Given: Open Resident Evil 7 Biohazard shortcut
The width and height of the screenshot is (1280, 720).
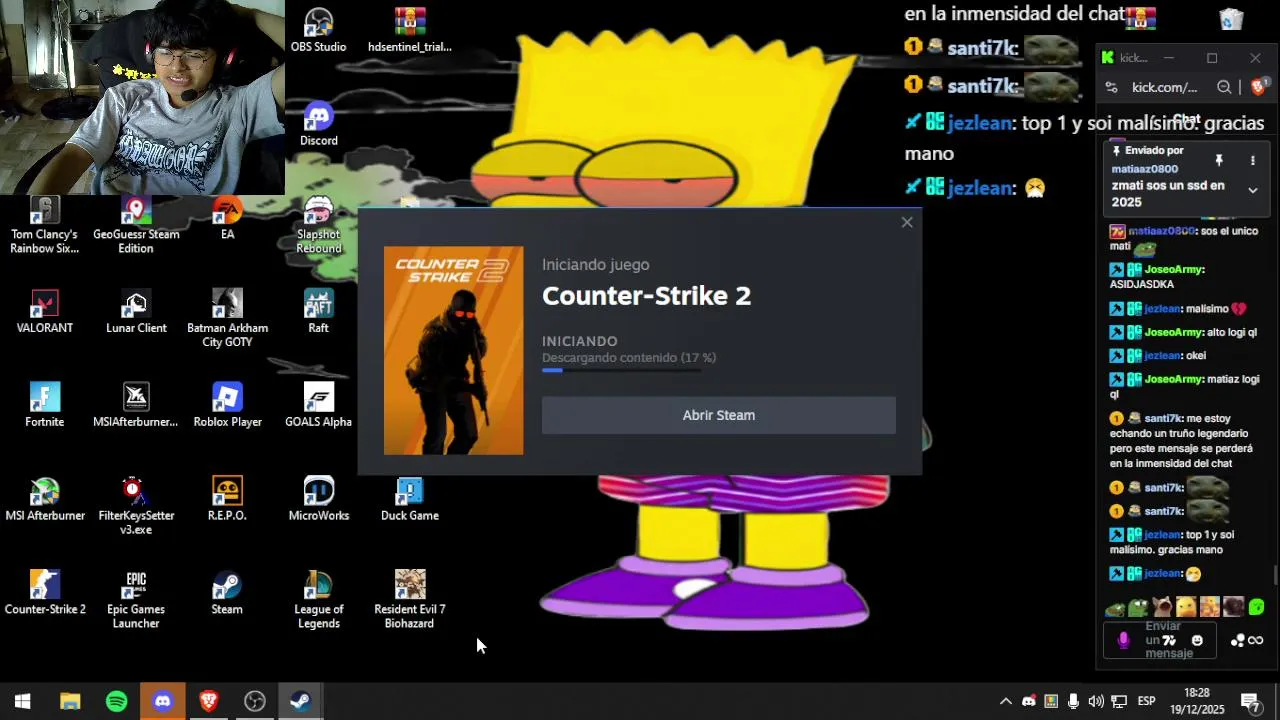Looking at the screenshot, I should click(410, 599).
